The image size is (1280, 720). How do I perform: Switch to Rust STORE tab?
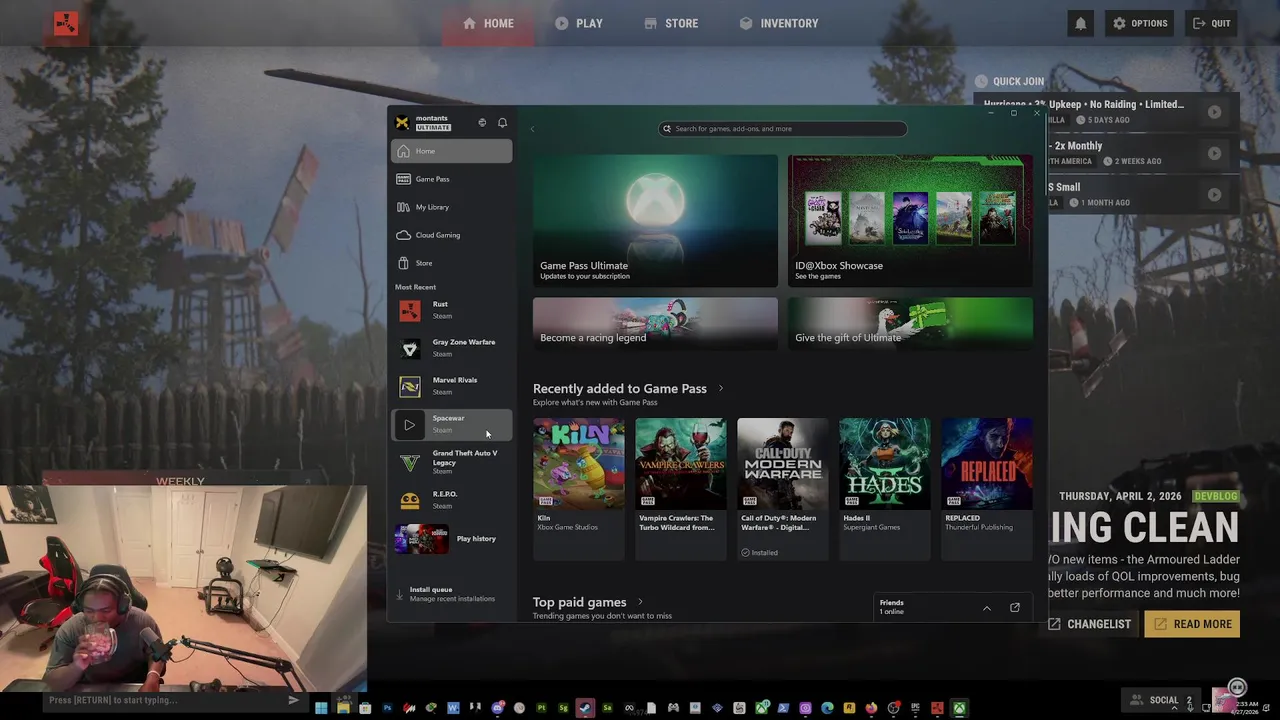point(671,23)
